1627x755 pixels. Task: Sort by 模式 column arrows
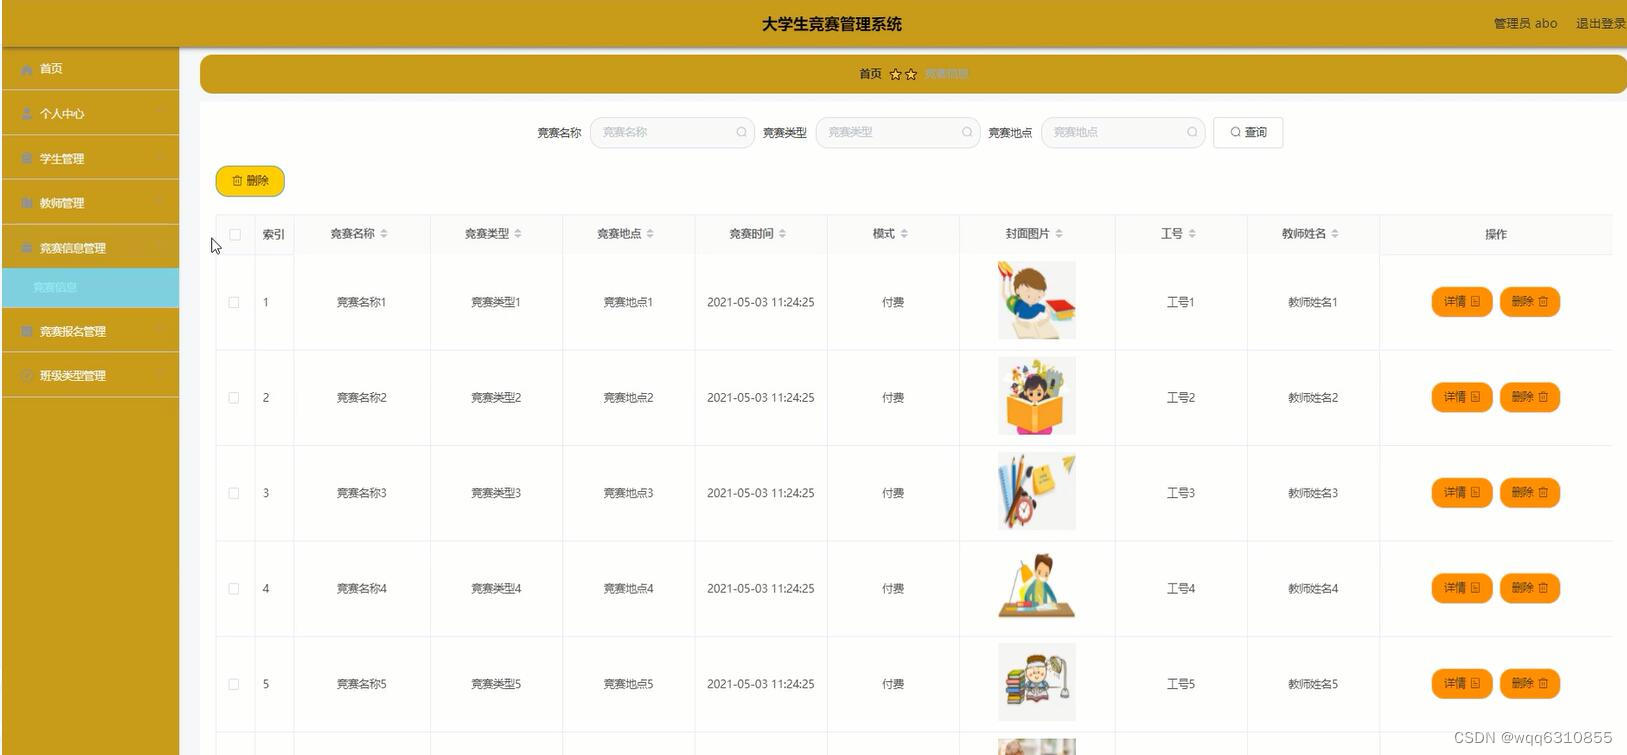pyautogui.click(x=904, y=234)
